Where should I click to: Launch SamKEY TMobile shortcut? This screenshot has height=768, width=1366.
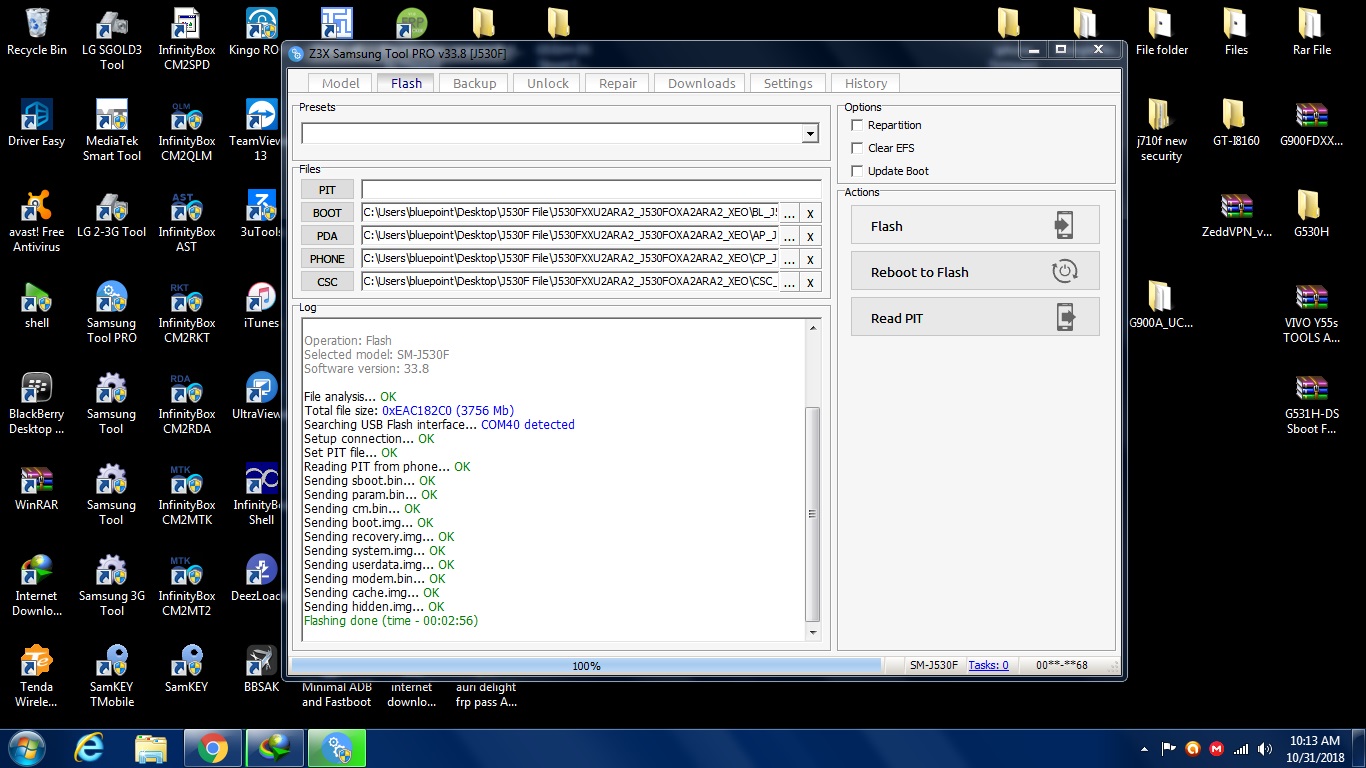pyautogui.click(x=112, y=677)
